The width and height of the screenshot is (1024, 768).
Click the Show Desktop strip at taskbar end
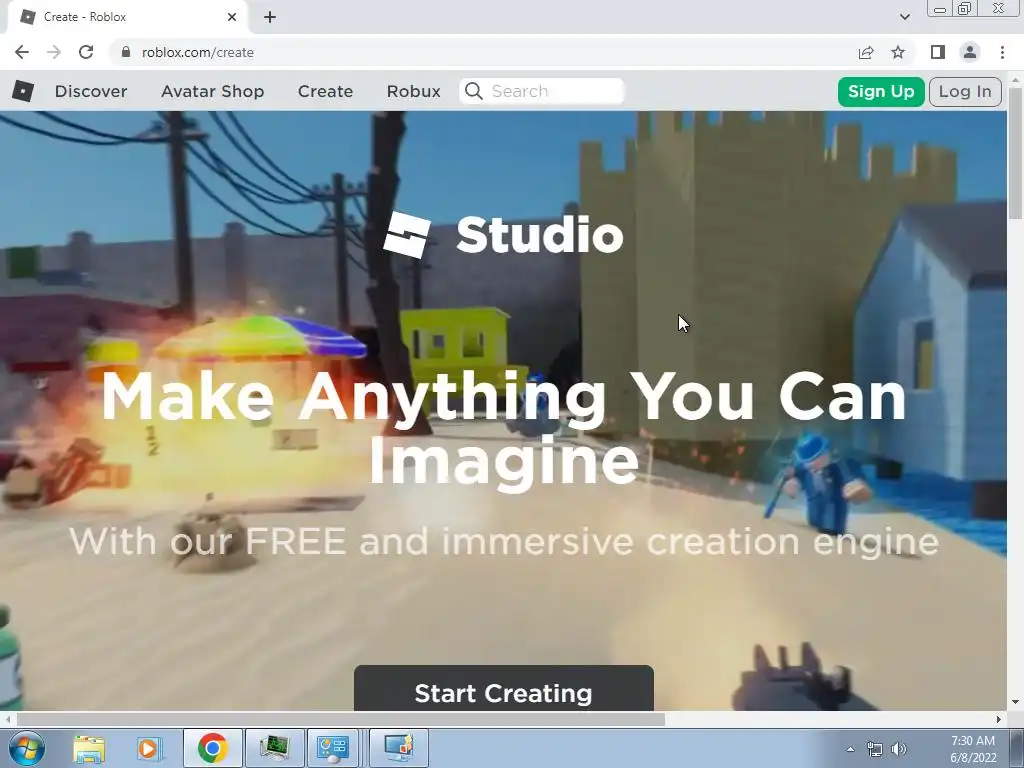[x=1016, y=748]
